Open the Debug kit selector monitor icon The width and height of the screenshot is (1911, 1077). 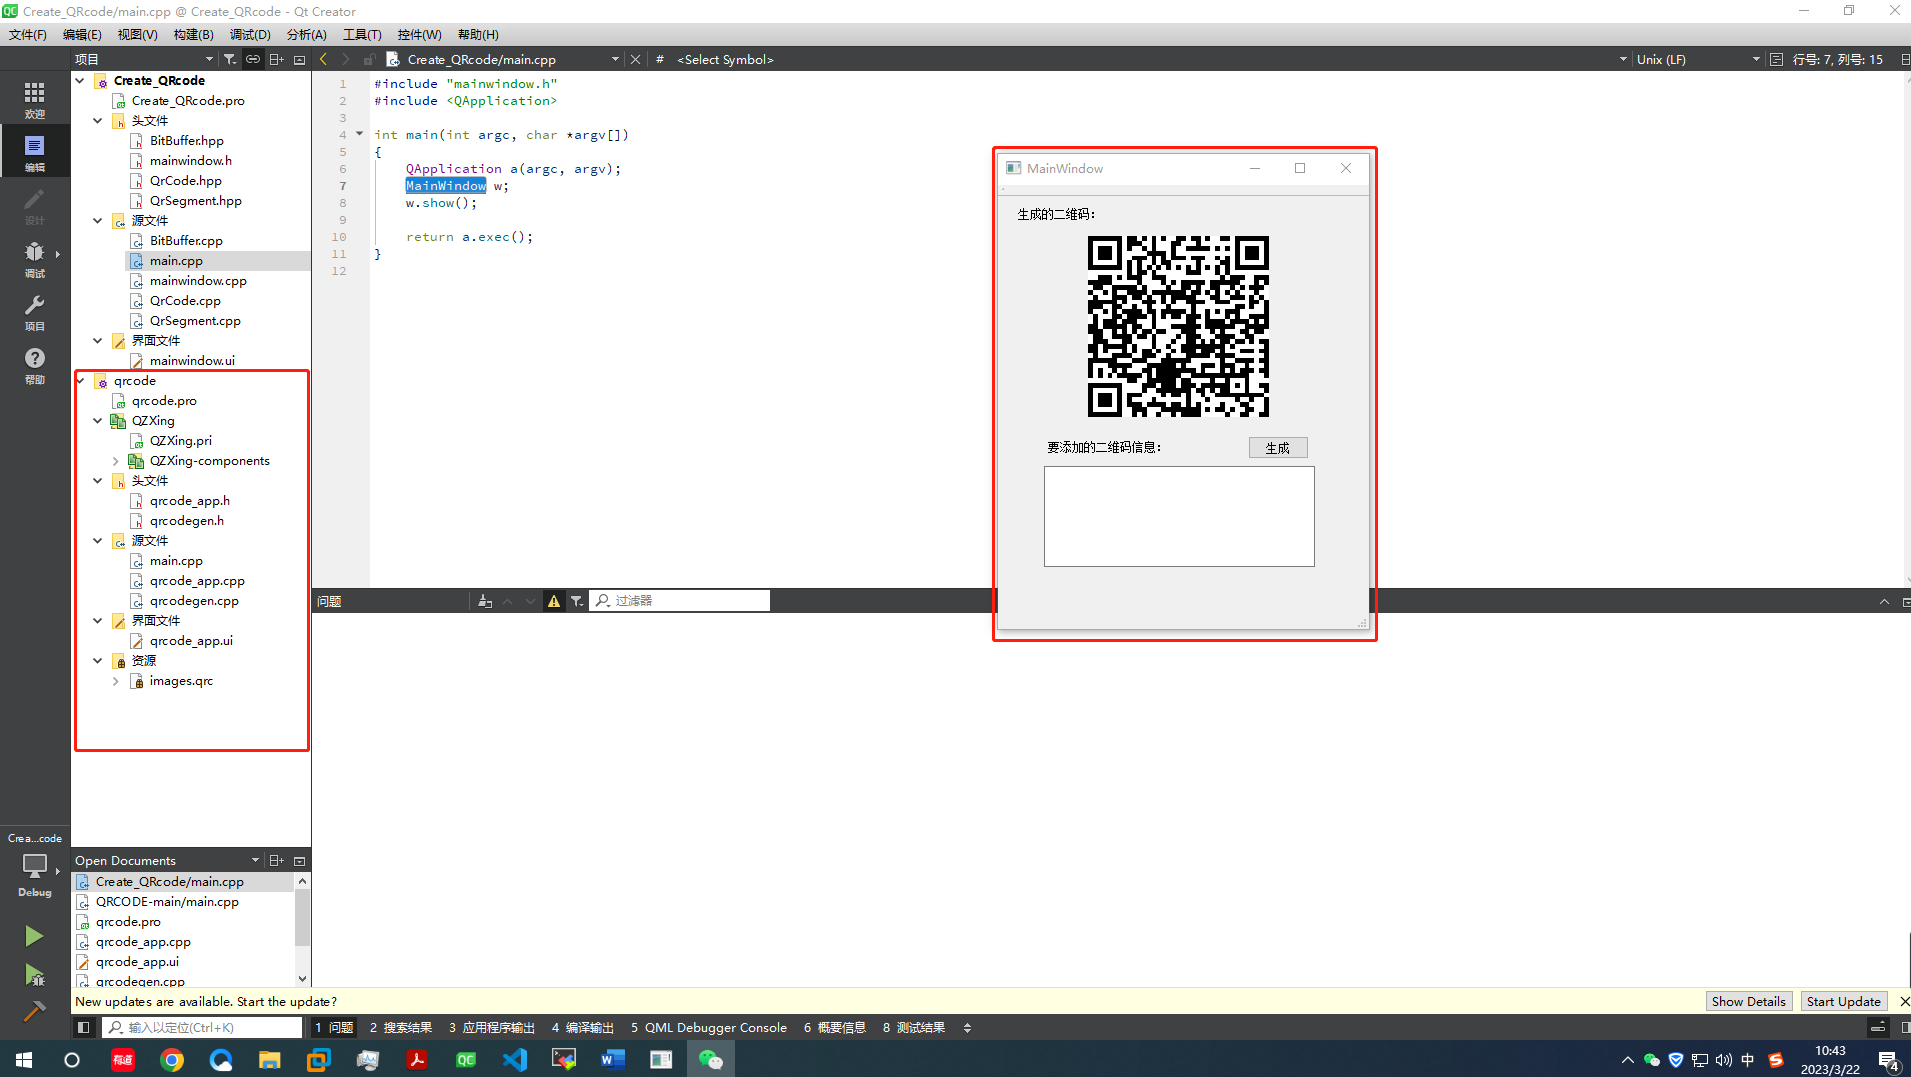click(34, 866)
